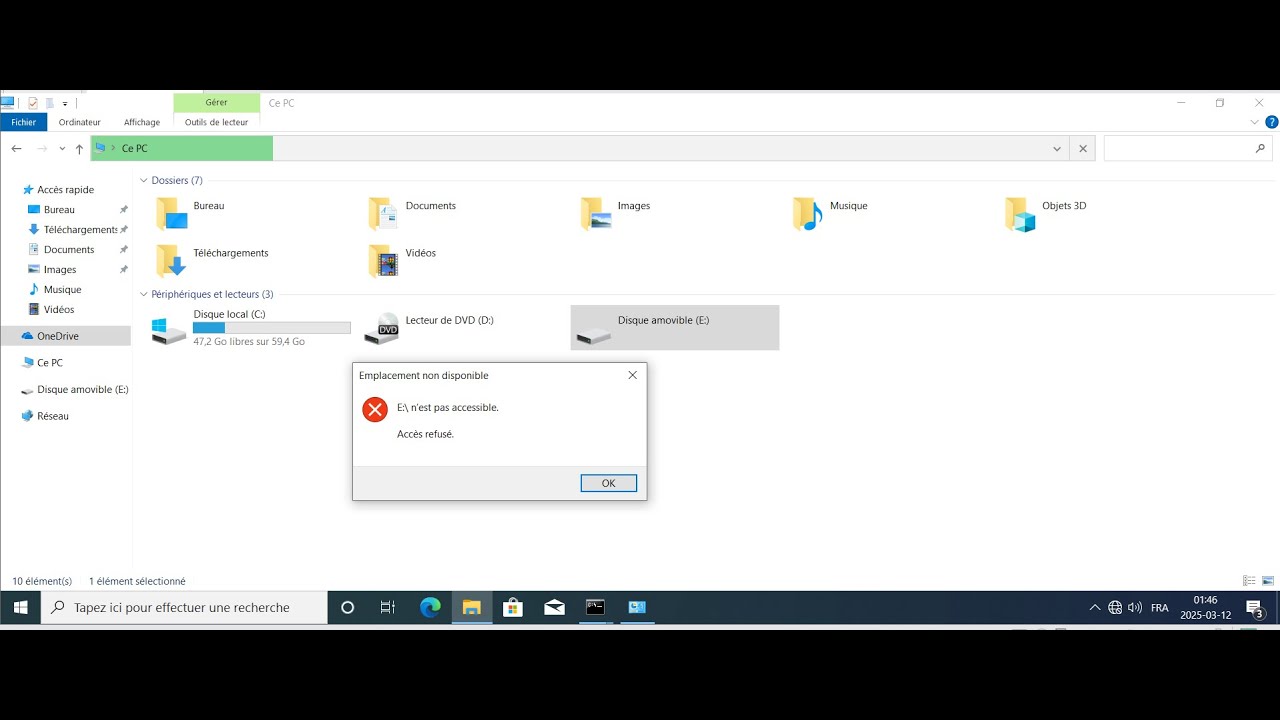
Task: Open the Windows Start menu
Action: click(x=20, y=607)
